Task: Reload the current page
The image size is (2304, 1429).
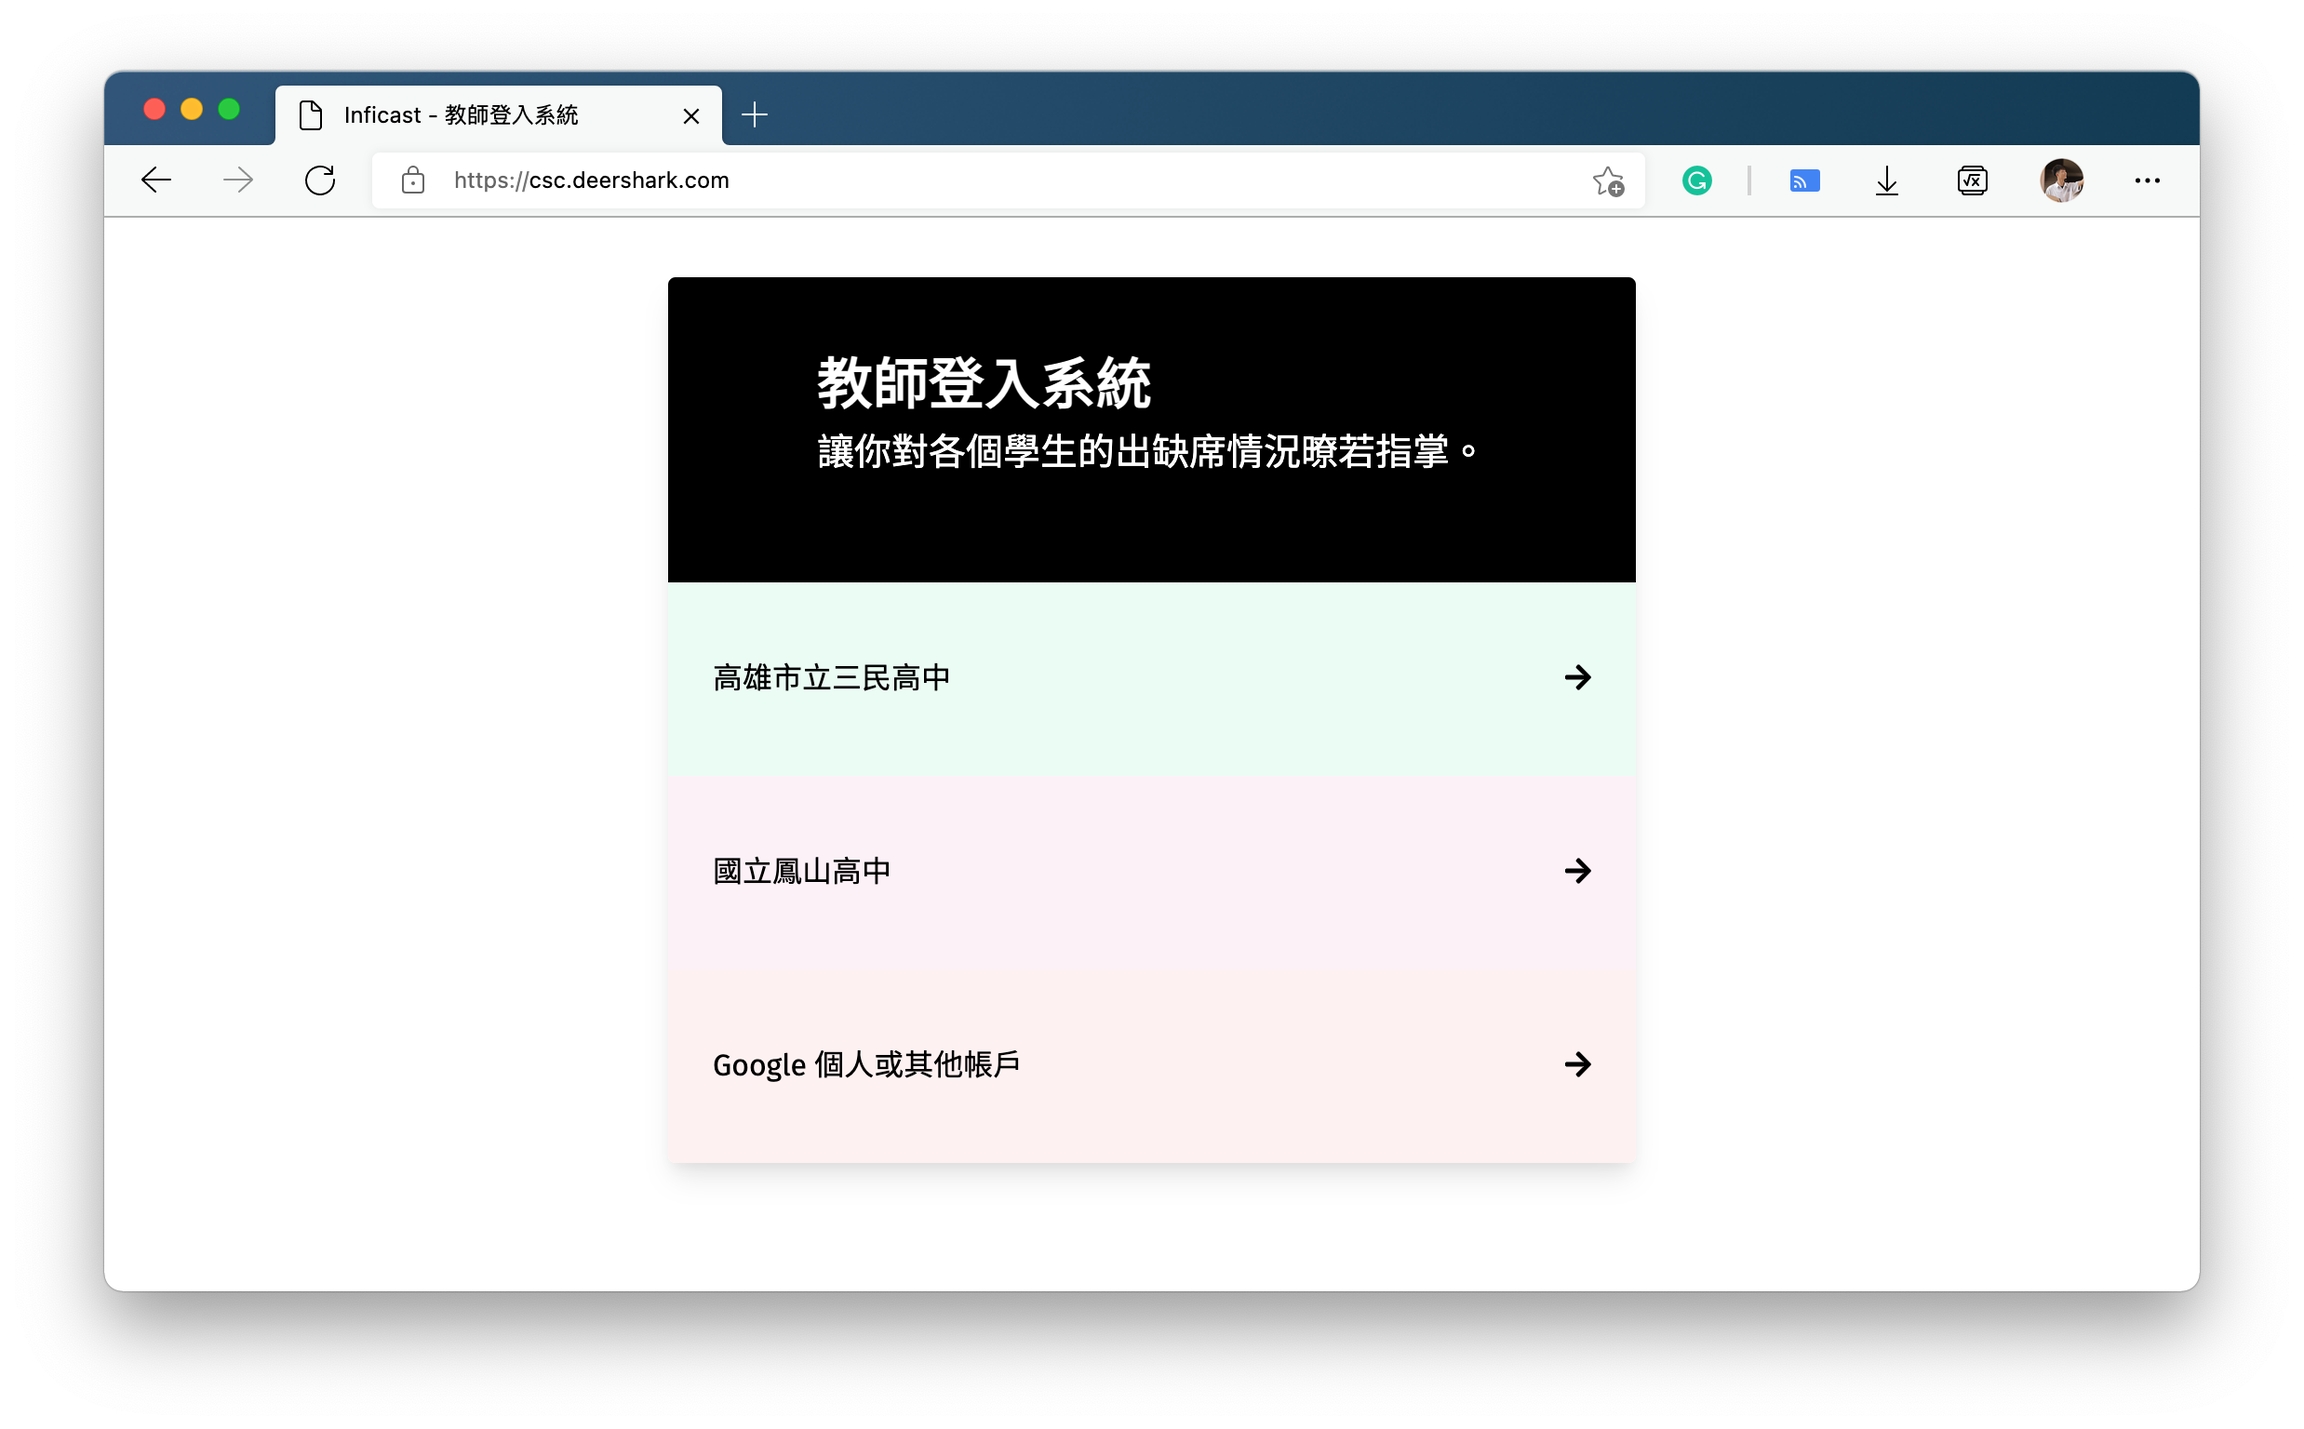Action: coord(320,180)
